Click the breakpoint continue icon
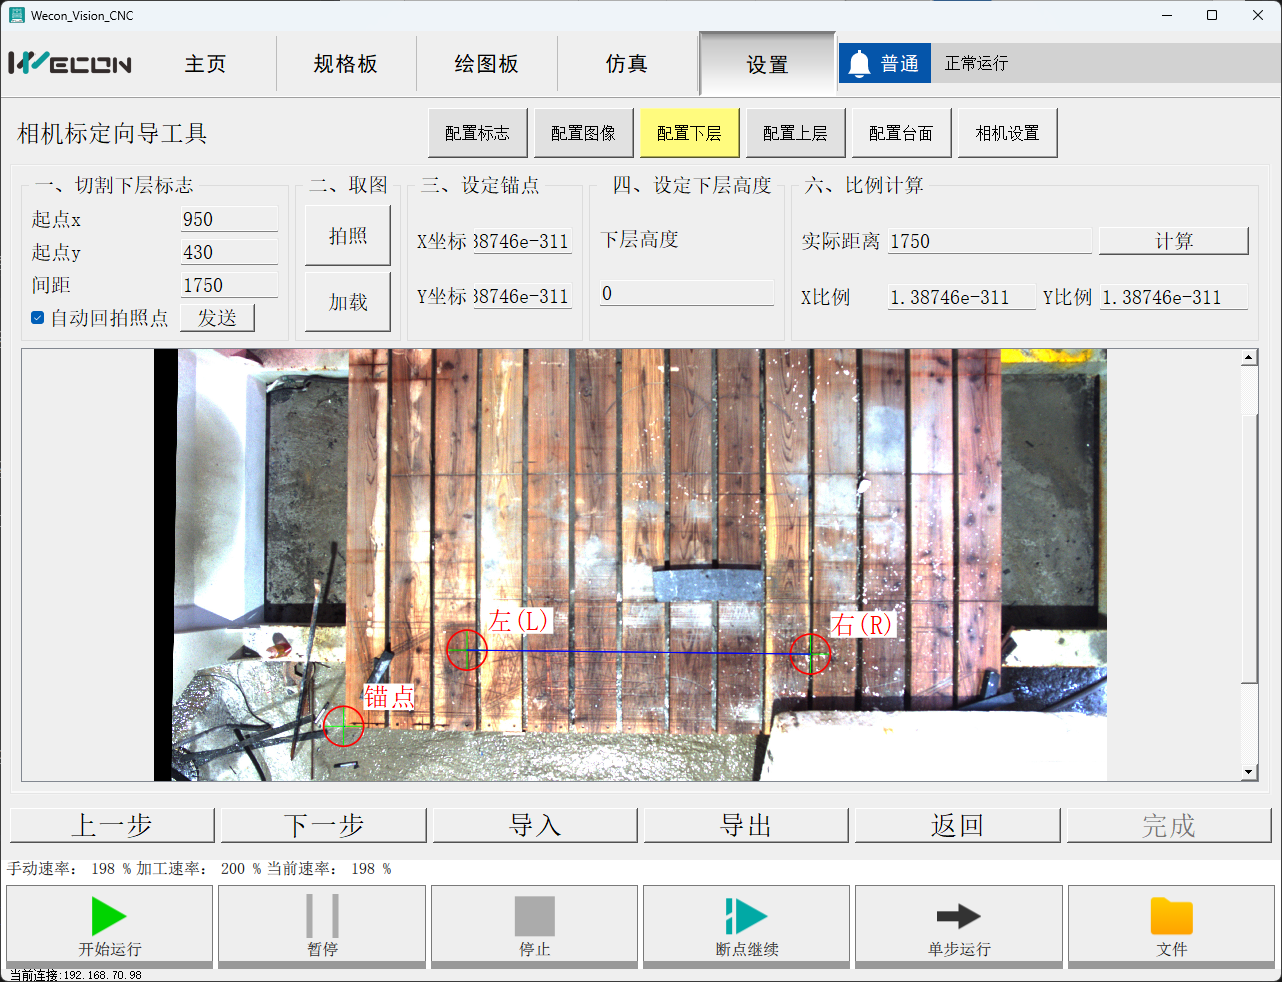Viewport: 1282px width, 982px height. tap(746, 916)
